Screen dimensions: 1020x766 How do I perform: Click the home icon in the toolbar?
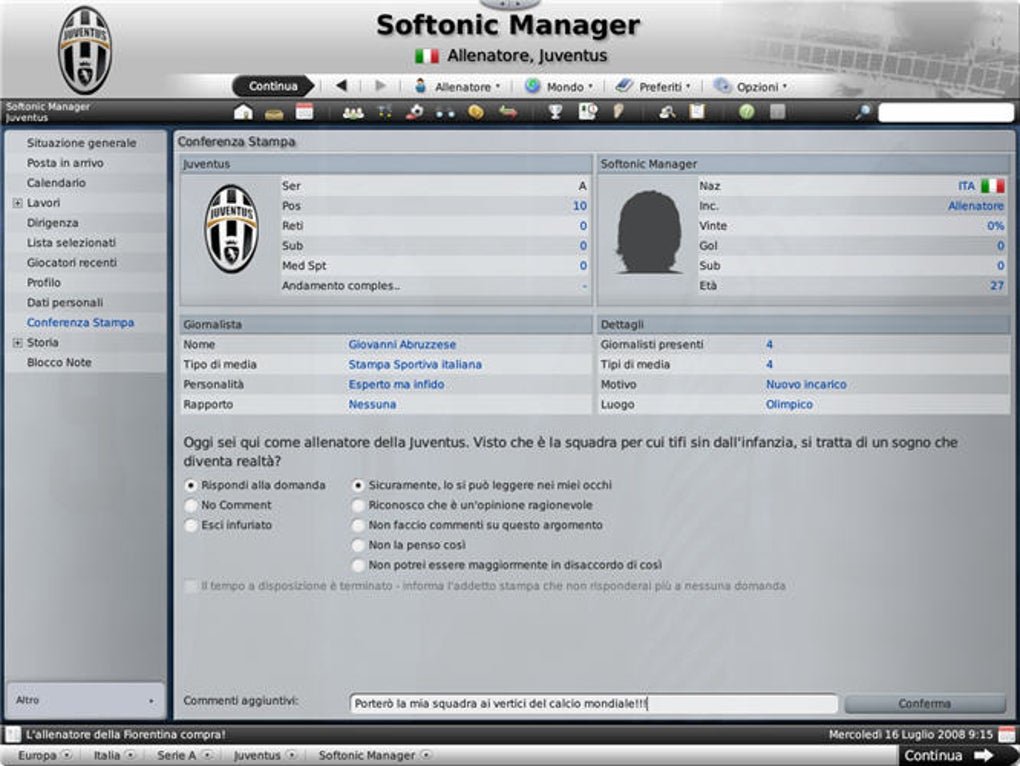tap(243, 112)
